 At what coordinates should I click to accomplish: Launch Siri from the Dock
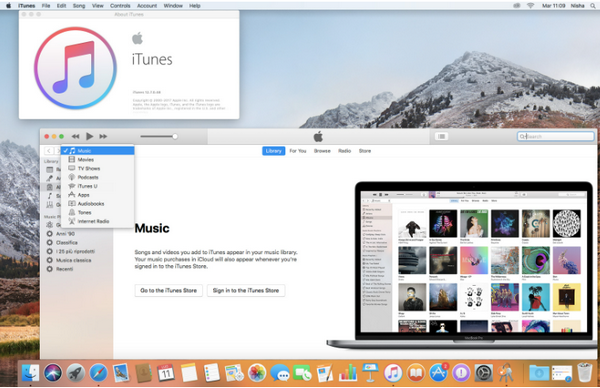tap(53, 373)
